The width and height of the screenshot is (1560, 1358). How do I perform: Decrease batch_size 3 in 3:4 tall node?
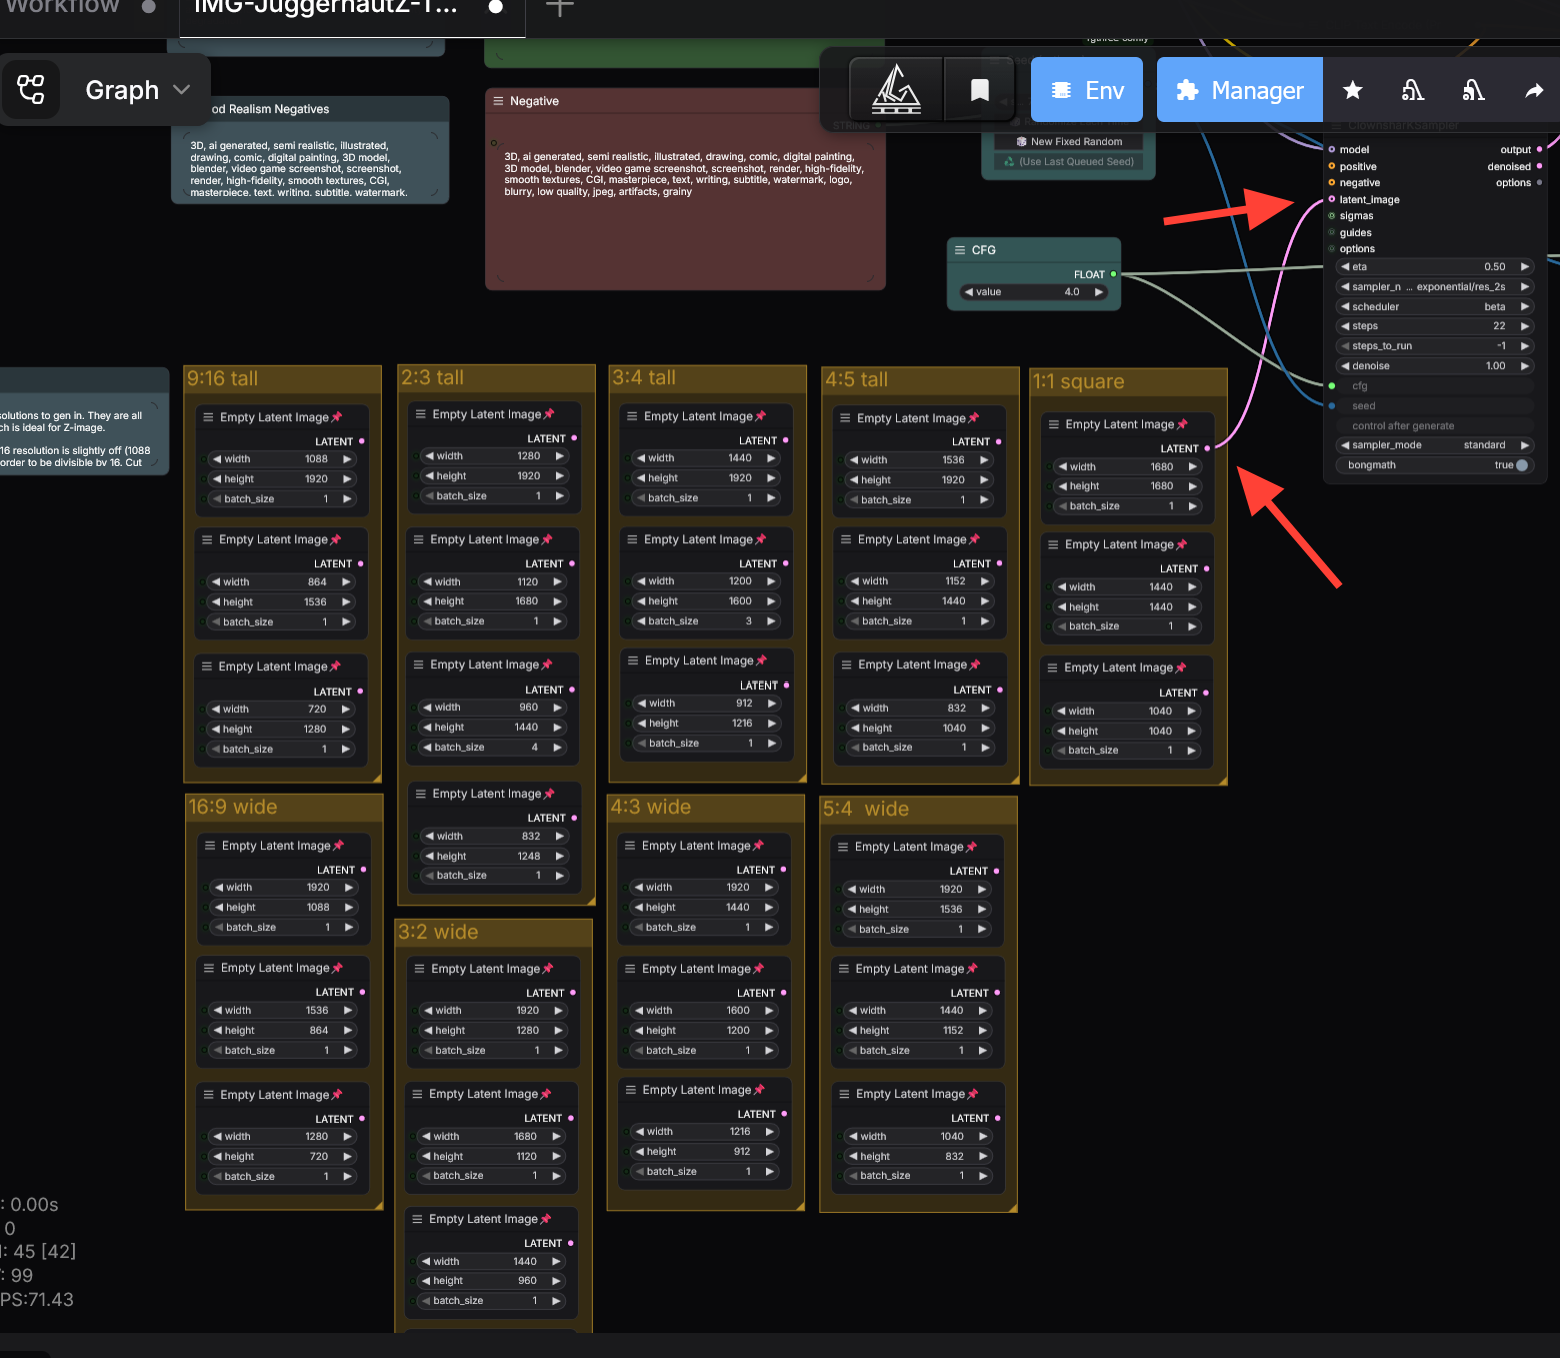[641, 621]
